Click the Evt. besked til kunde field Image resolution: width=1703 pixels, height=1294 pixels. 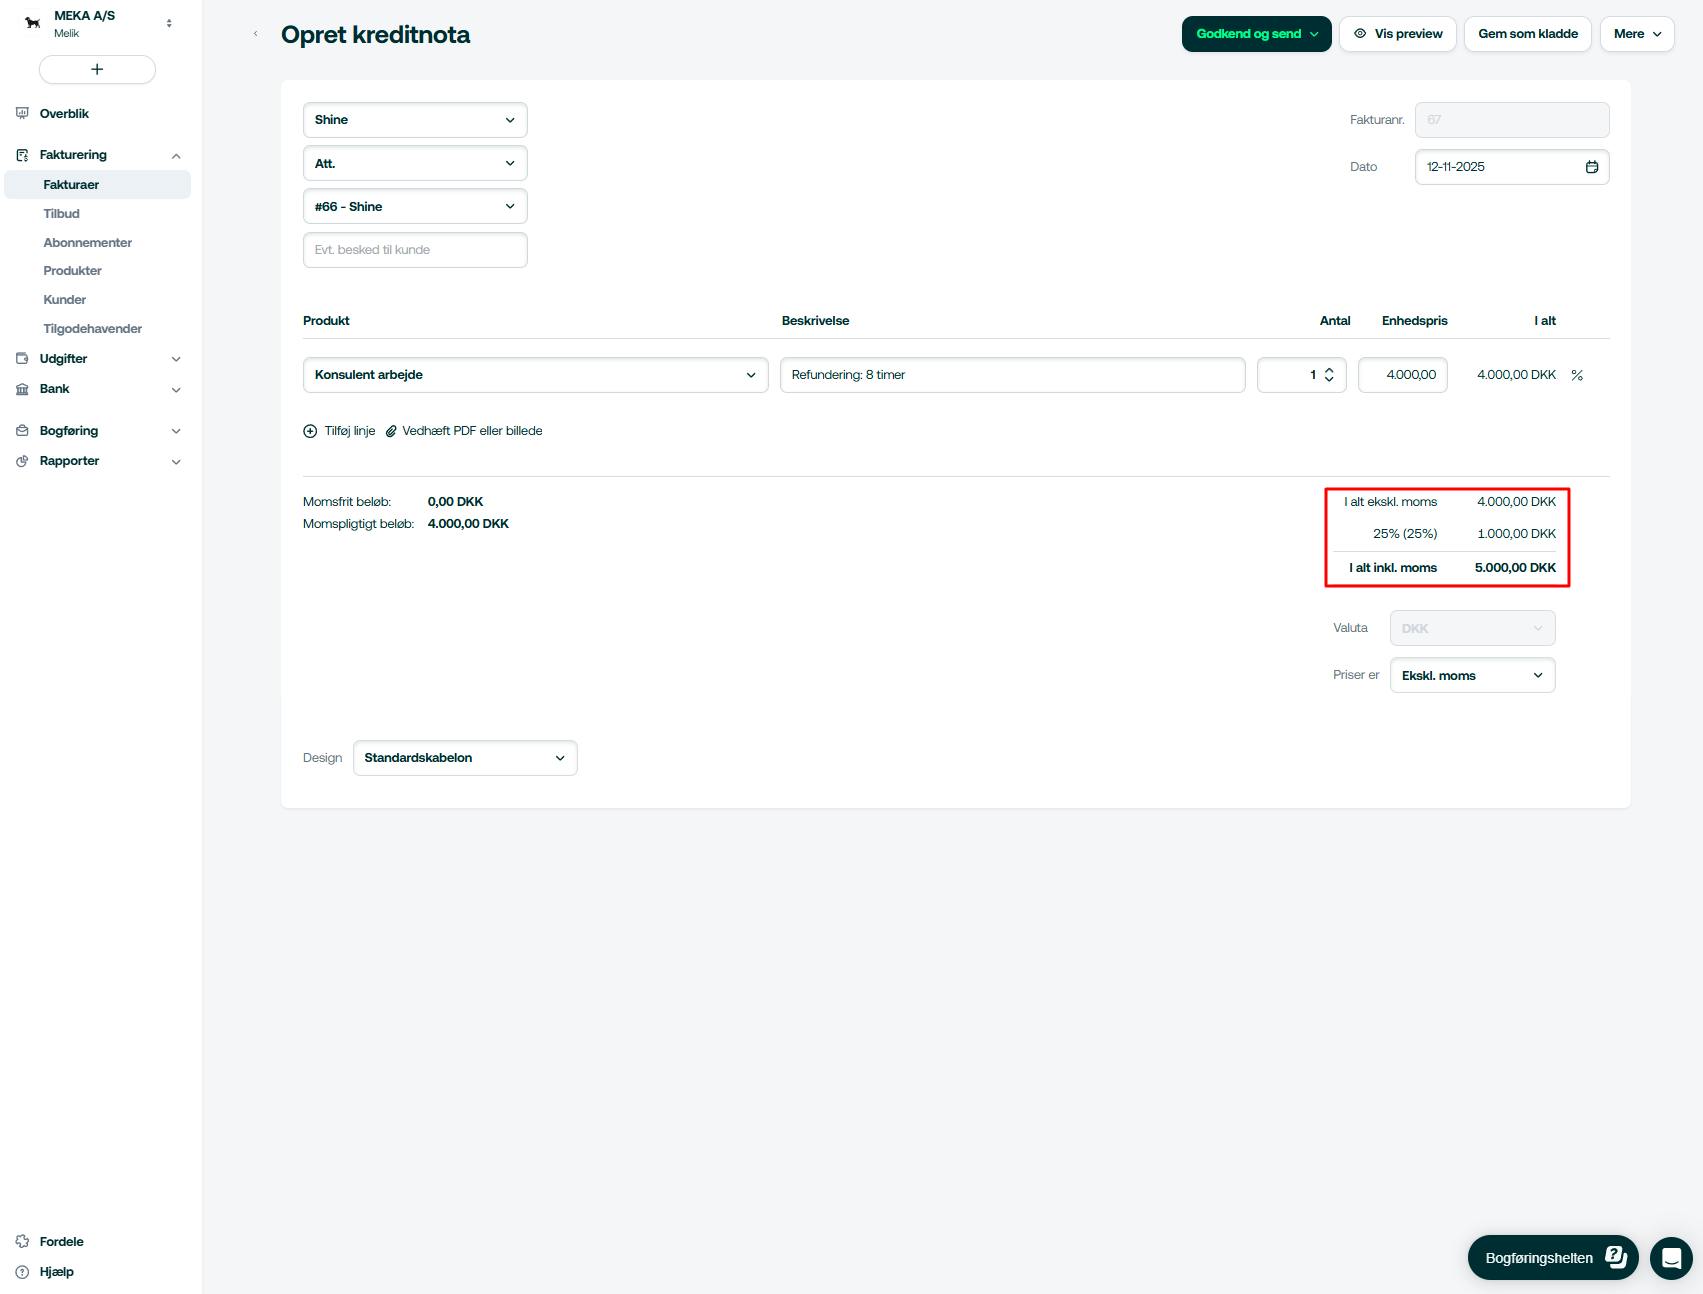[x=415, y=250]
